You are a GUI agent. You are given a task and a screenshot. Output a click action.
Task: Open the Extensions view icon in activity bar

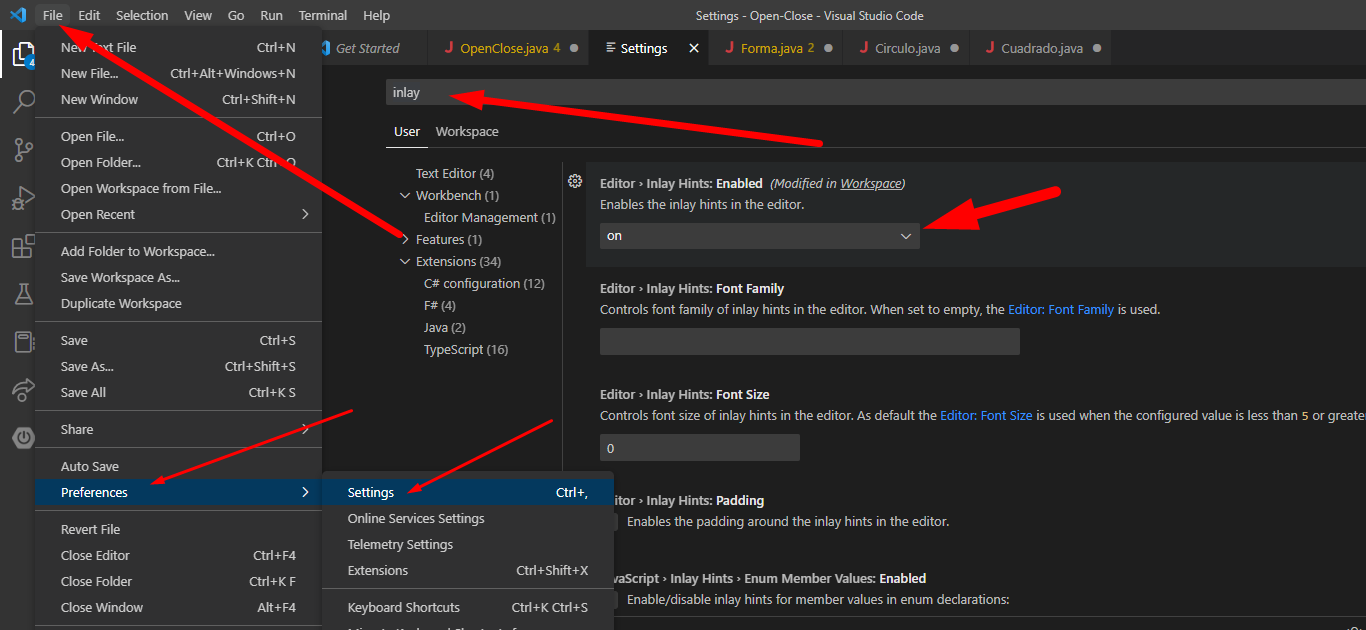click(x=22, y=247)
